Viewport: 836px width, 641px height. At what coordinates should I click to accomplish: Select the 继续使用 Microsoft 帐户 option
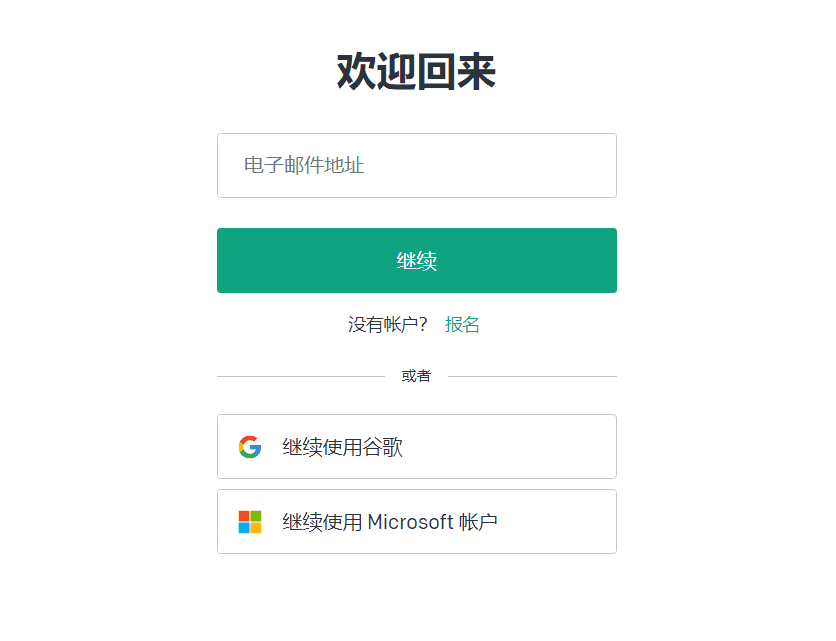[417, 521]
